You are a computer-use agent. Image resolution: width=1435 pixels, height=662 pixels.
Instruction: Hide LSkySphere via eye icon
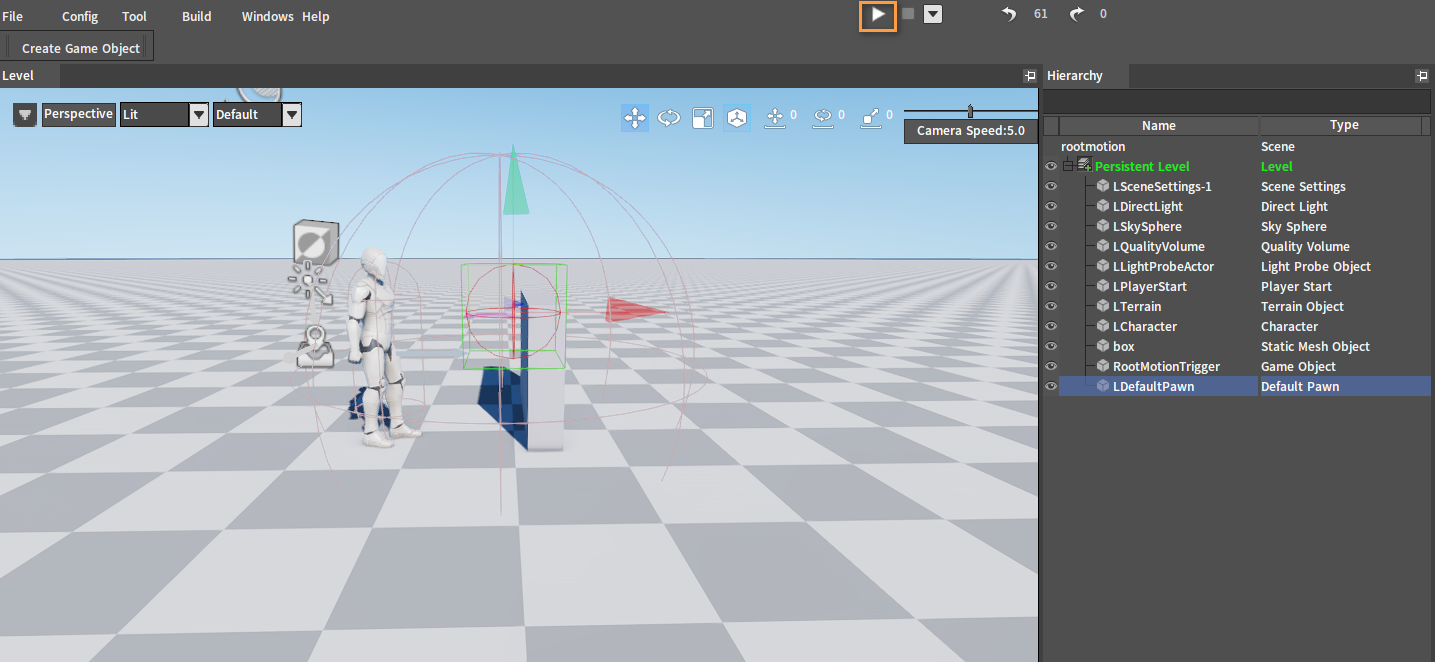coord(1051,226)
